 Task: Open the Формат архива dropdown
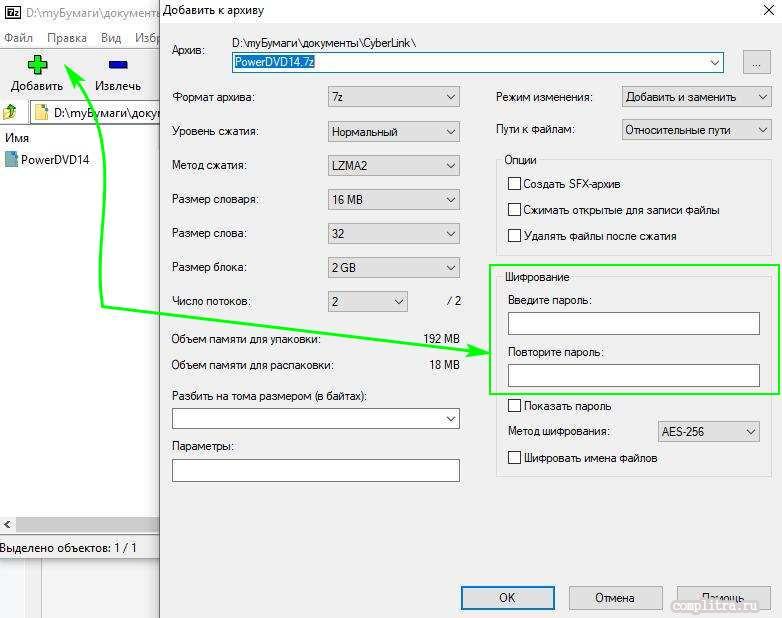point(393,96)
